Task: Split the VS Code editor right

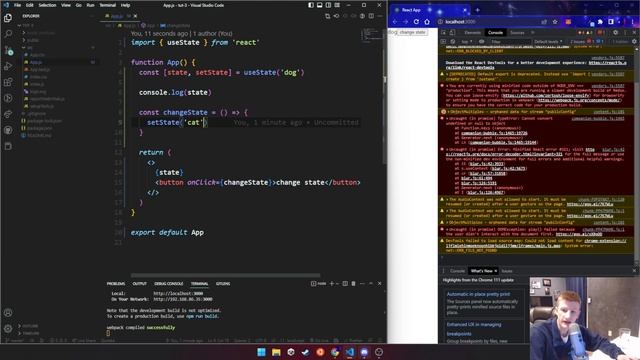Action: (x=371, y=16)
